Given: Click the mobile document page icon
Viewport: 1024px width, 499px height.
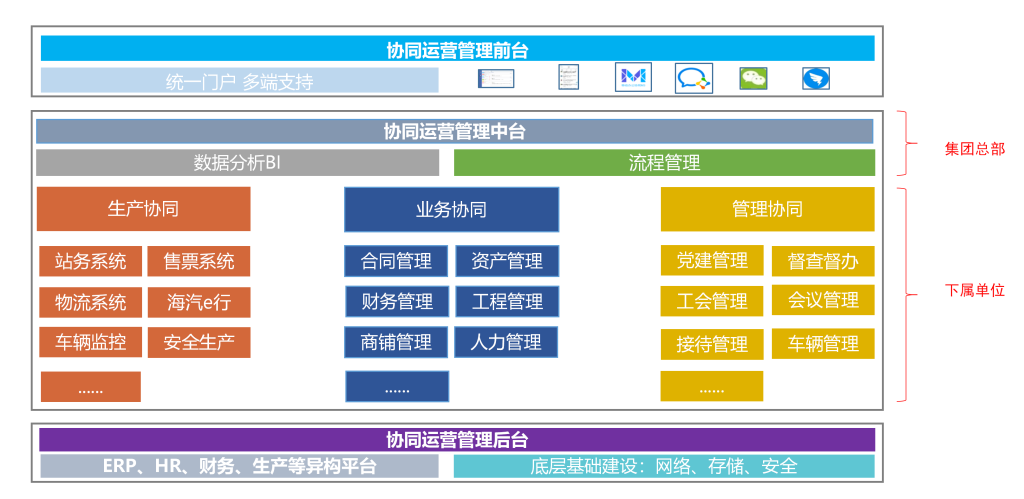Looking at the screenshot, I should point(568,77).
